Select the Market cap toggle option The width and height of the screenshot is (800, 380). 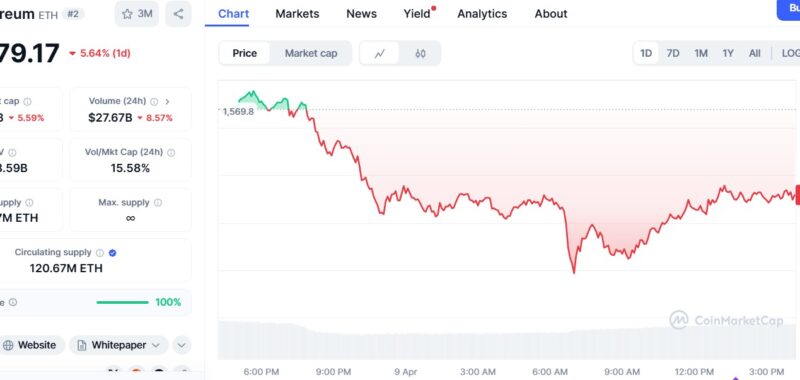click(311, 54)
